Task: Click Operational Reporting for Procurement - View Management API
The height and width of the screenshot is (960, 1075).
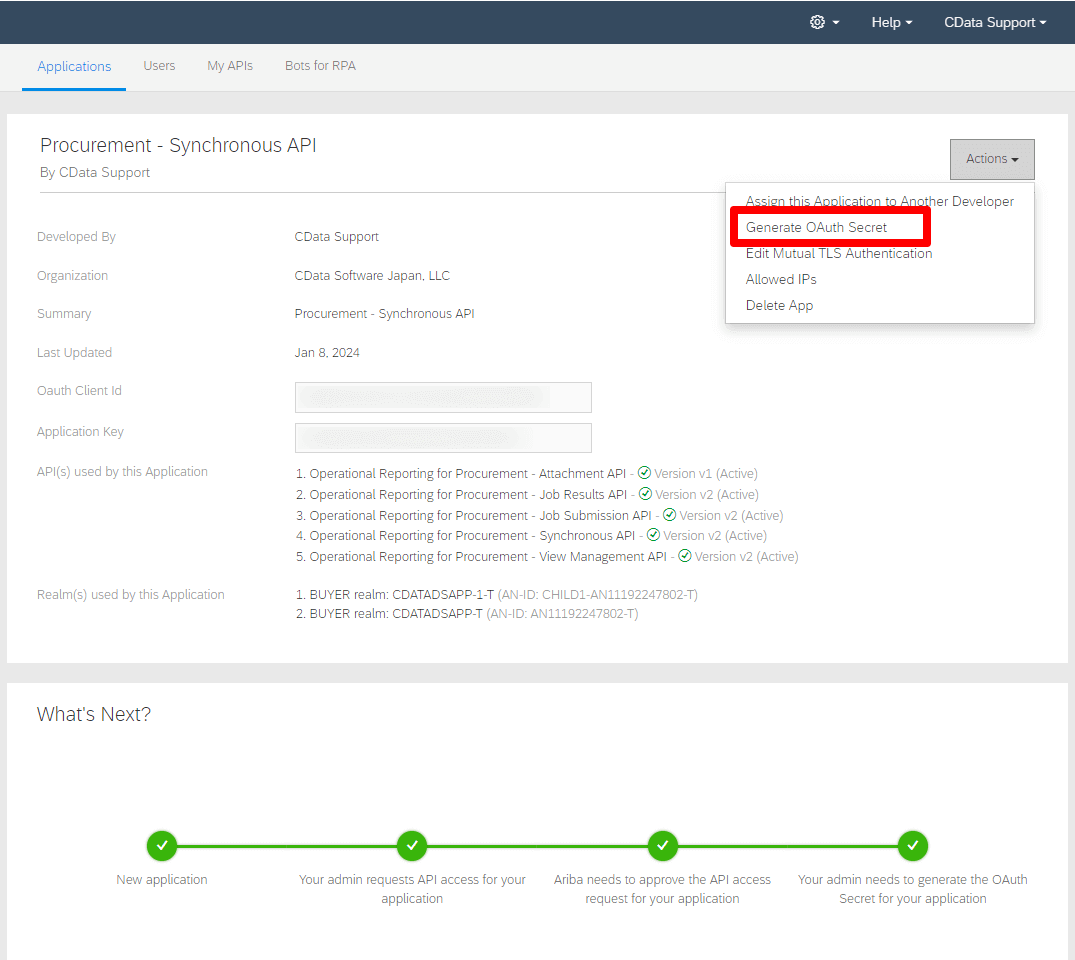Action: [488, 557]
